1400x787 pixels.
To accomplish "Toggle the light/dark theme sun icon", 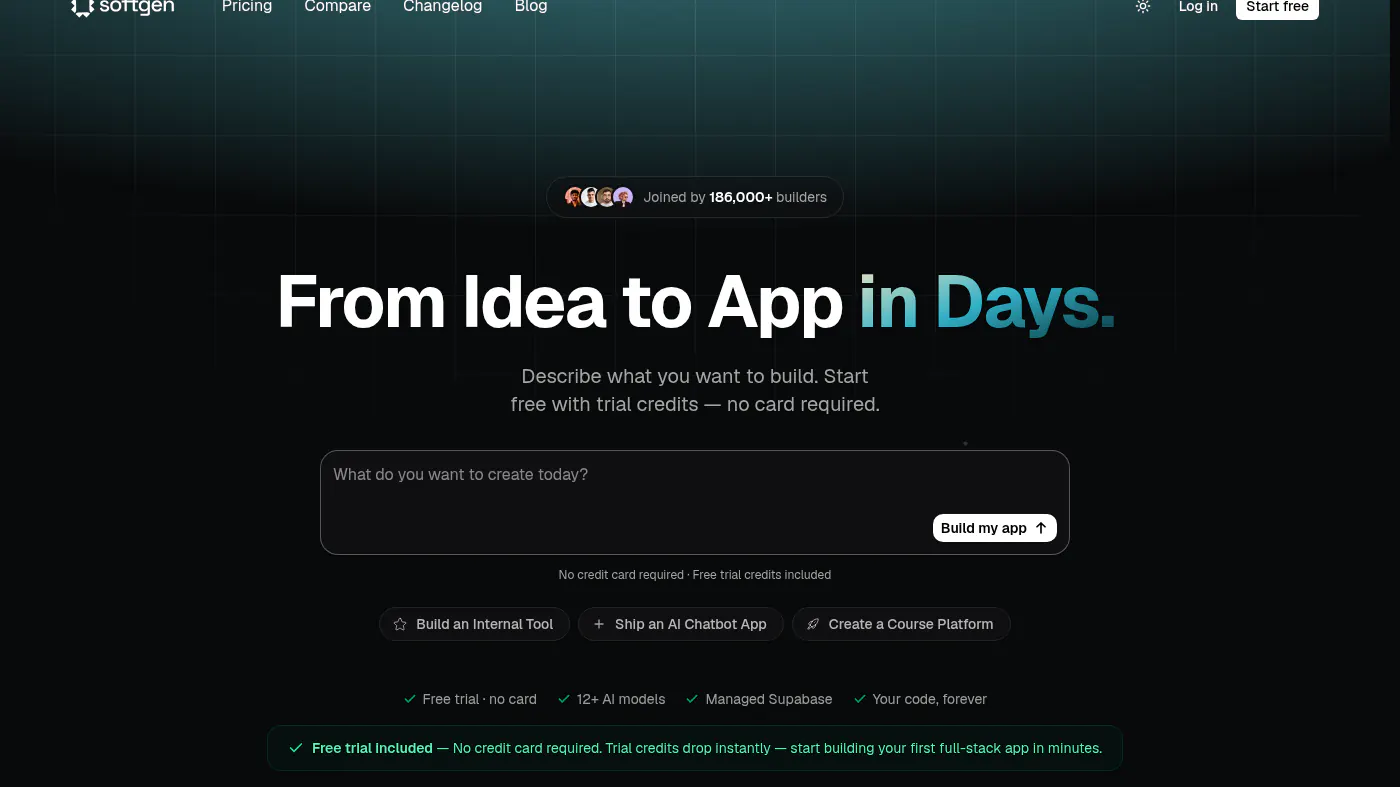I will (1143, 6).
